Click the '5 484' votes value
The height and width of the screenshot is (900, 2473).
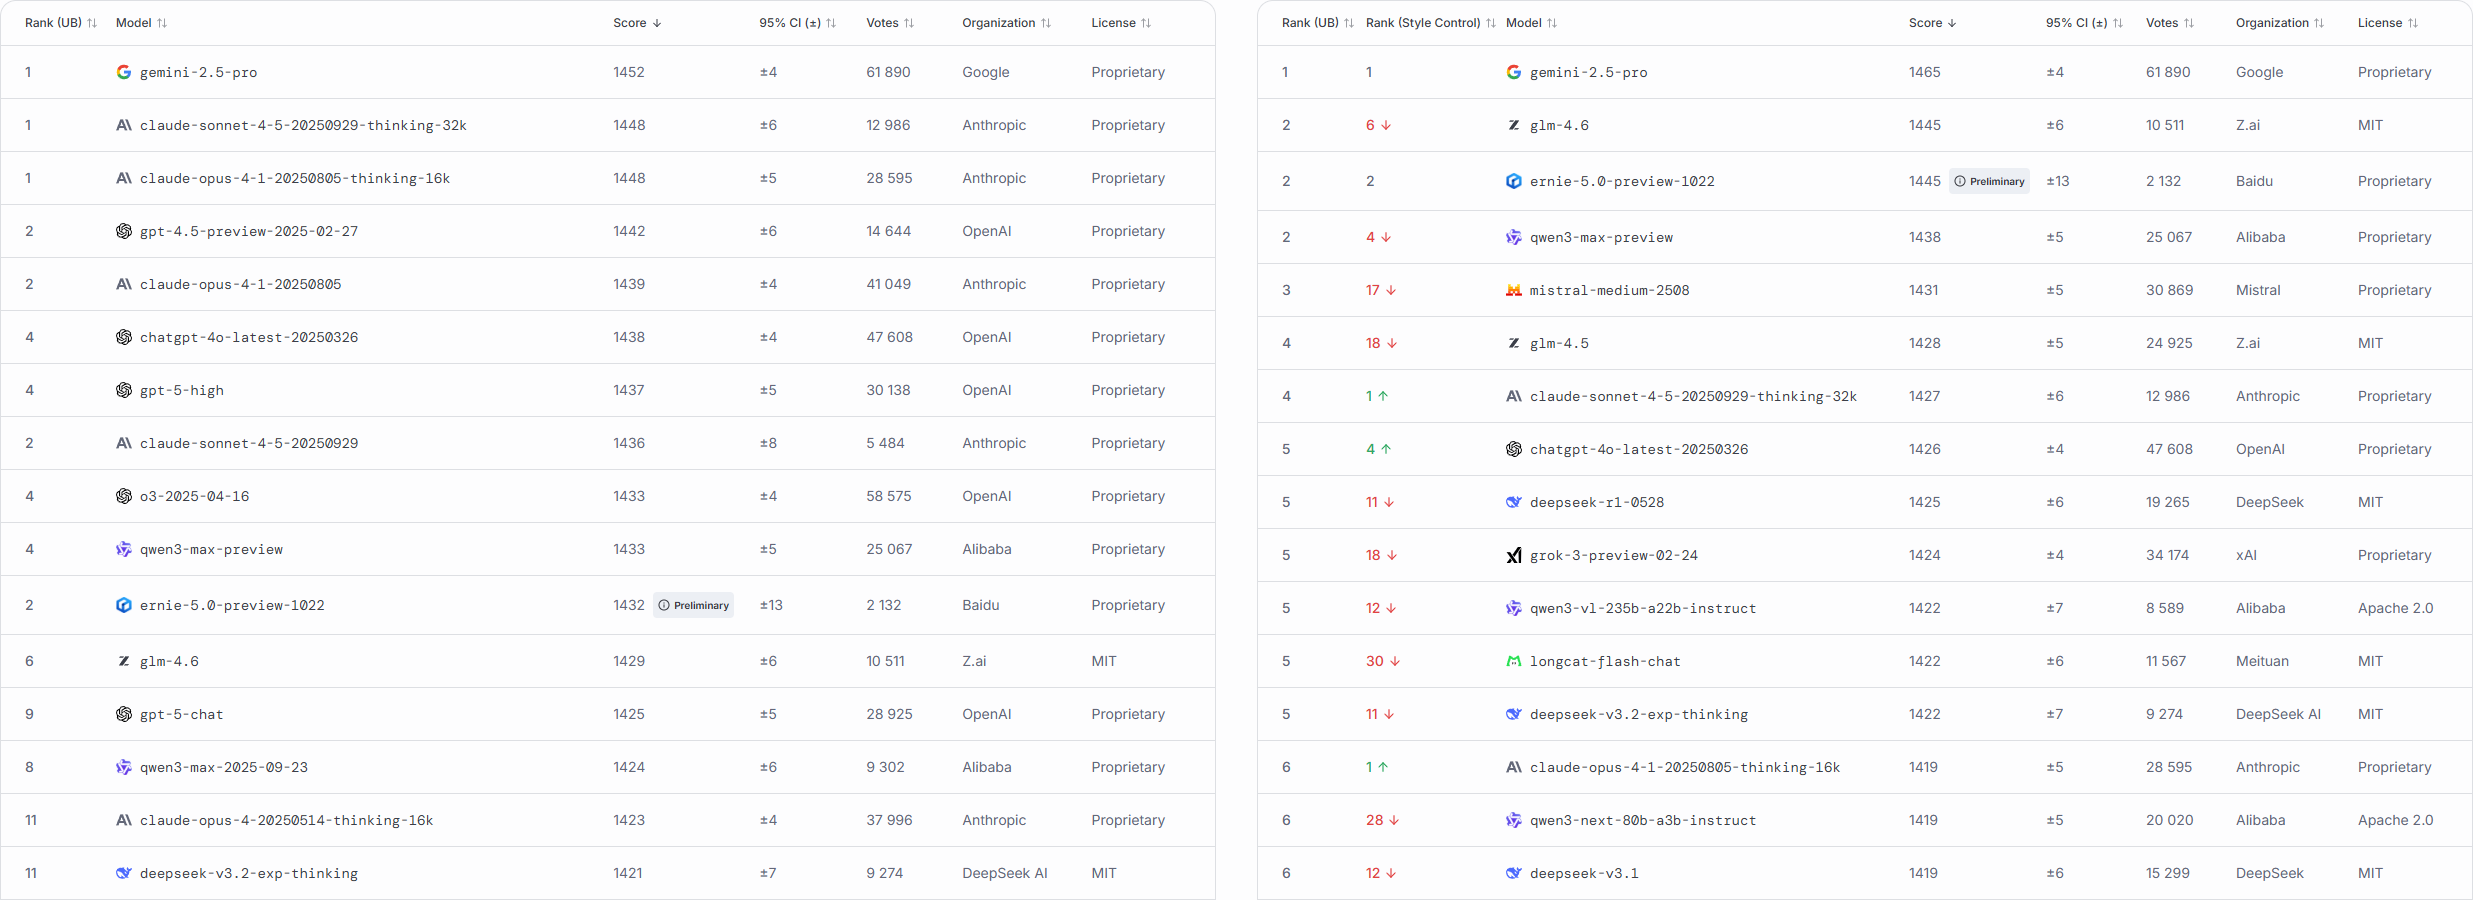point(885,443)
